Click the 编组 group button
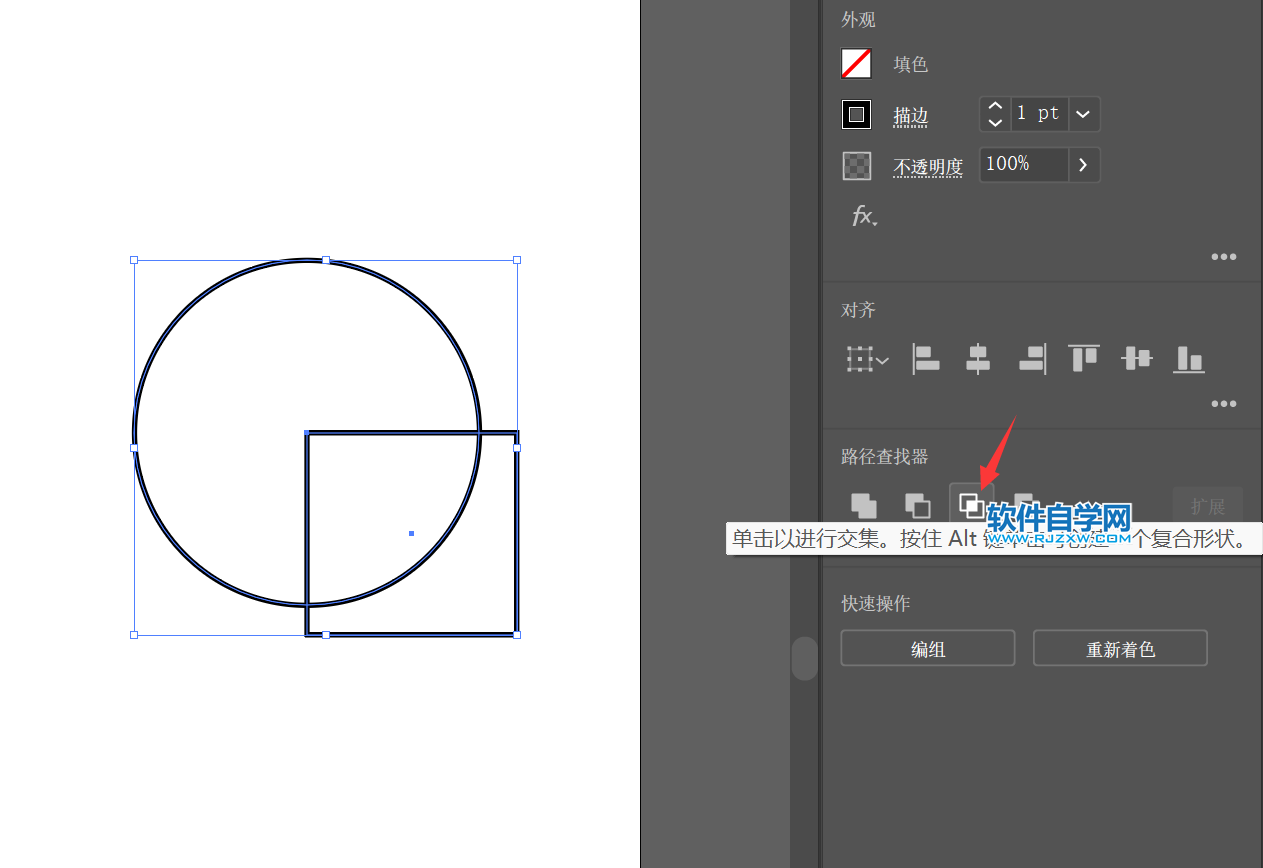The height and width of the screenshot is (868, 1263). [x=928, y=649]
